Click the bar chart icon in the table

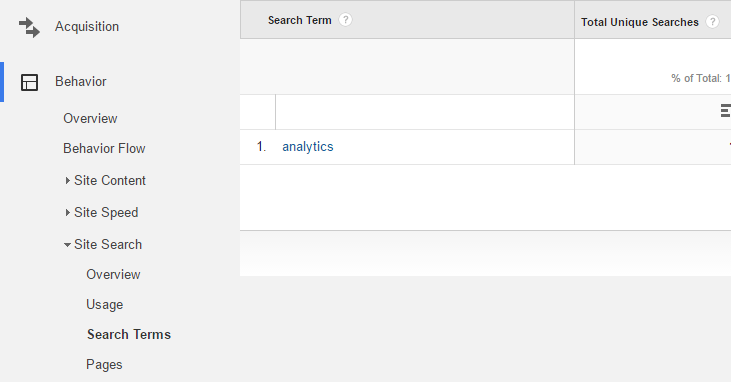[725, 111]
